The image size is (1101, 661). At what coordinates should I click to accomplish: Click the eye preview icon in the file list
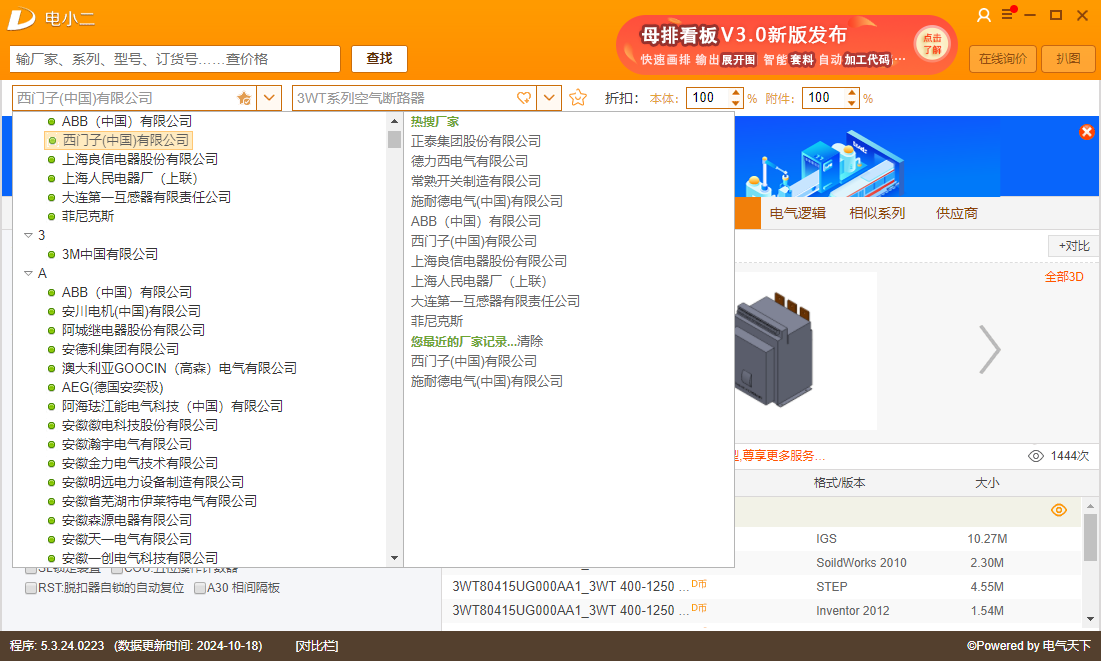[x=1059, y=510]
